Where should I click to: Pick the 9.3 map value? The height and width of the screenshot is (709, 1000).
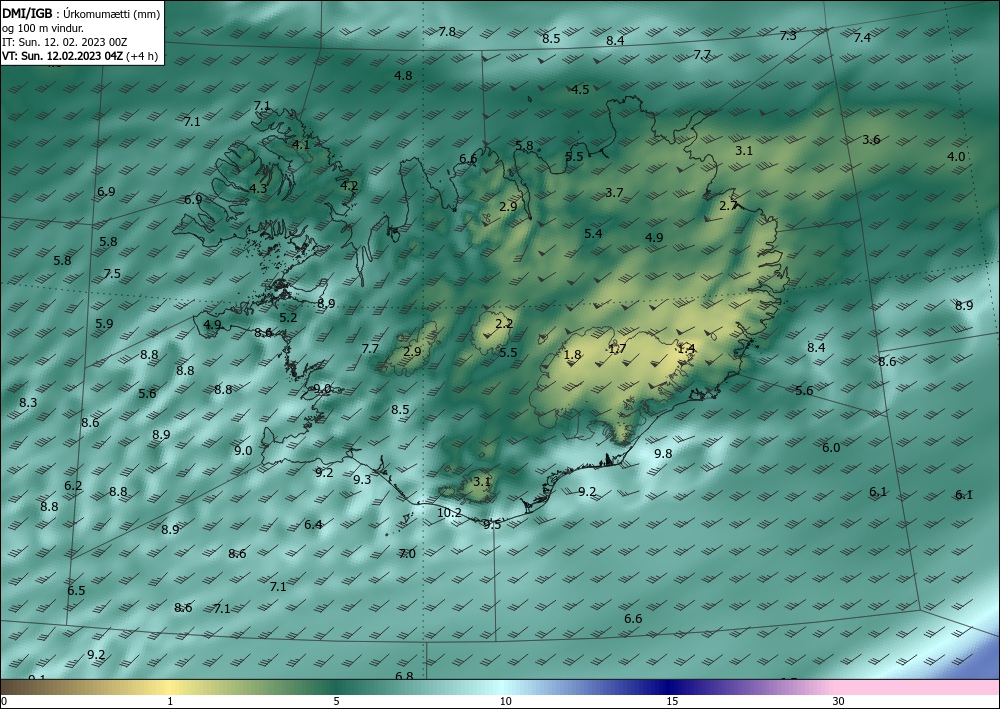[362, 479]
